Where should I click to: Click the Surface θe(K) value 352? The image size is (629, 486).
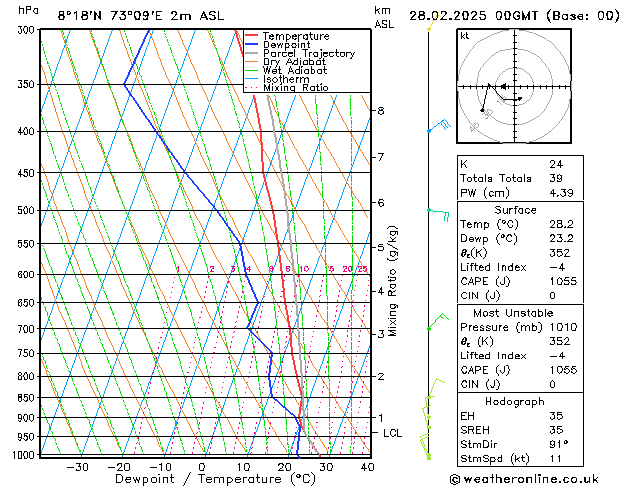pos(560,253)
